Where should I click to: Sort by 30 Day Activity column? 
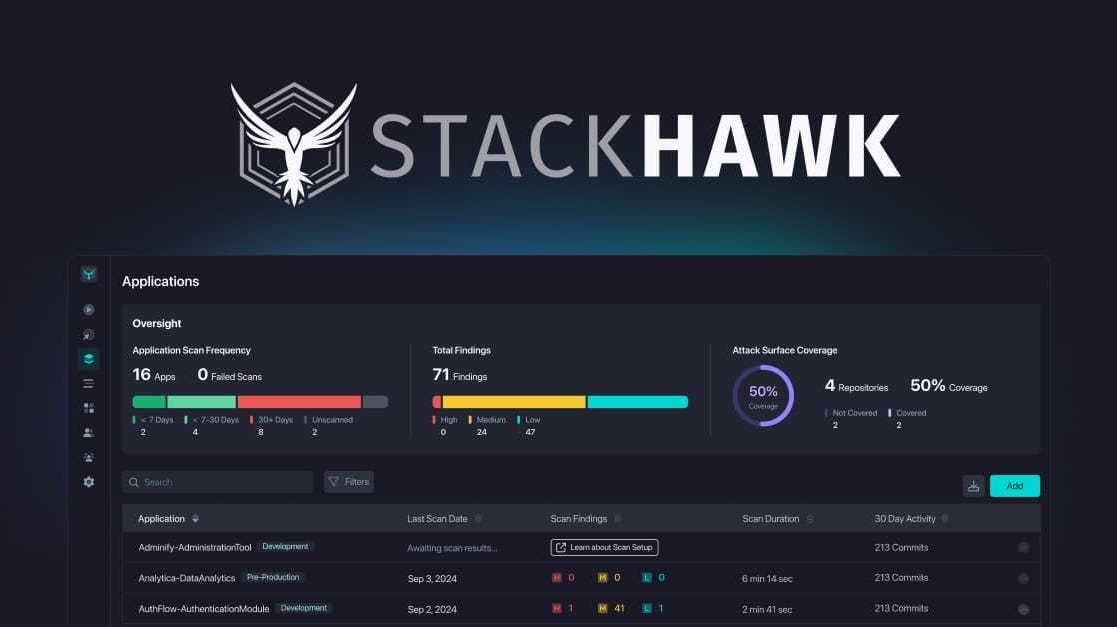(945, 519)
